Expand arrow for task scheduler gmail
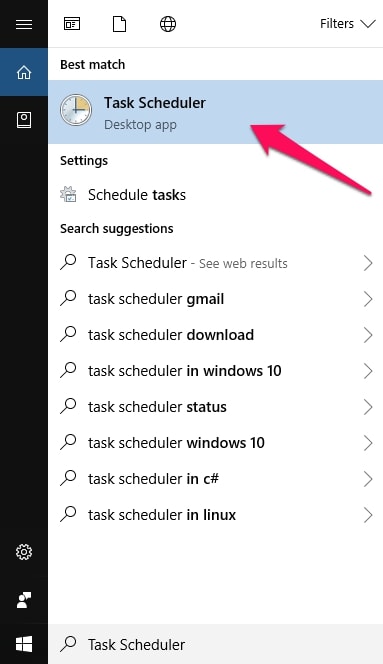This screenshot has width=383, height=664. coord(368,299)
